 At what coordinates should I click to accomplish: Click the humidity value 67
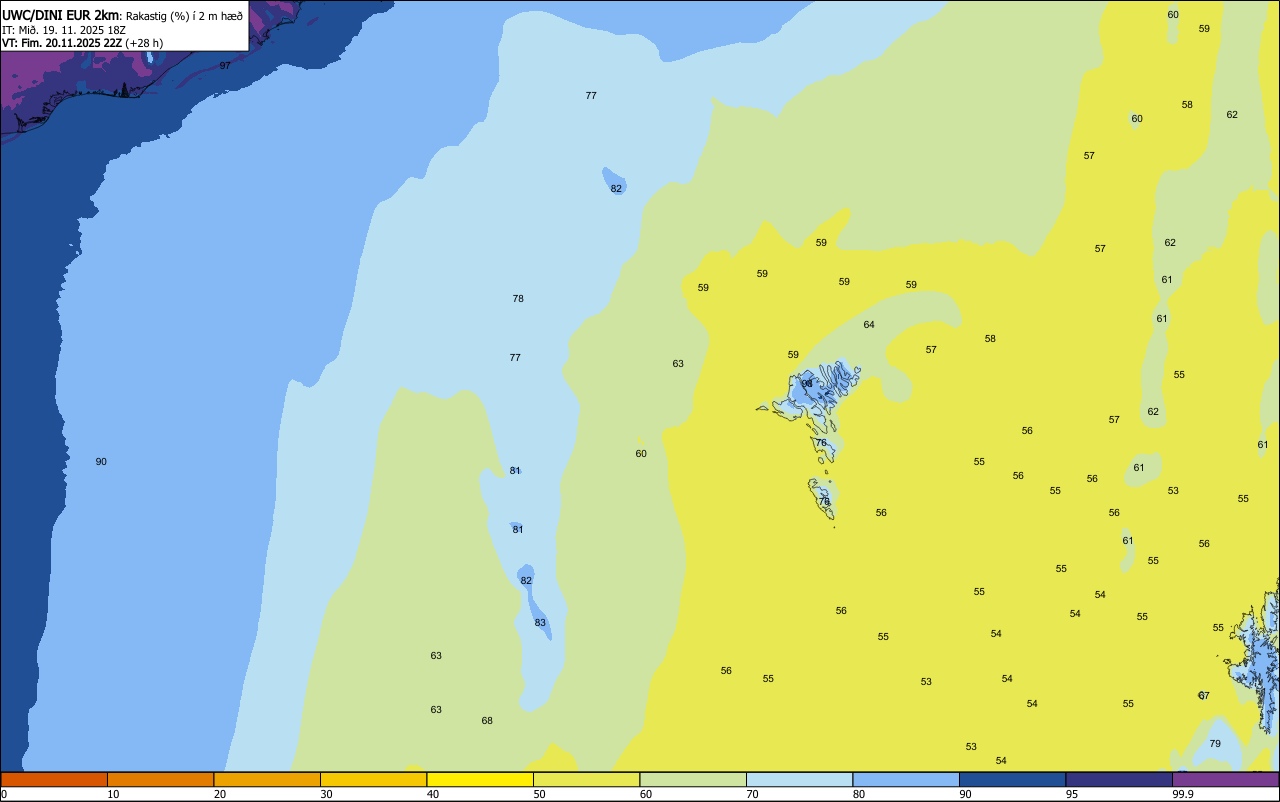click(1204, 695)
